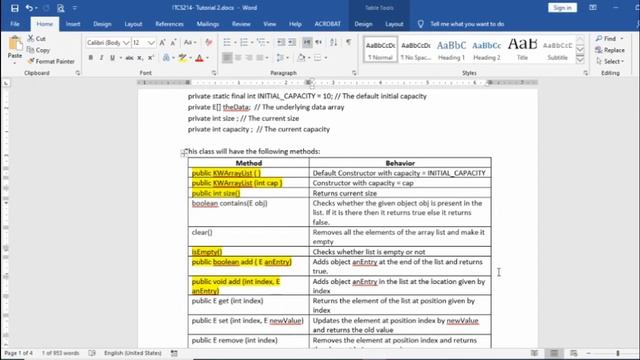Select the Format Painter brush

(x=31, y=61)
